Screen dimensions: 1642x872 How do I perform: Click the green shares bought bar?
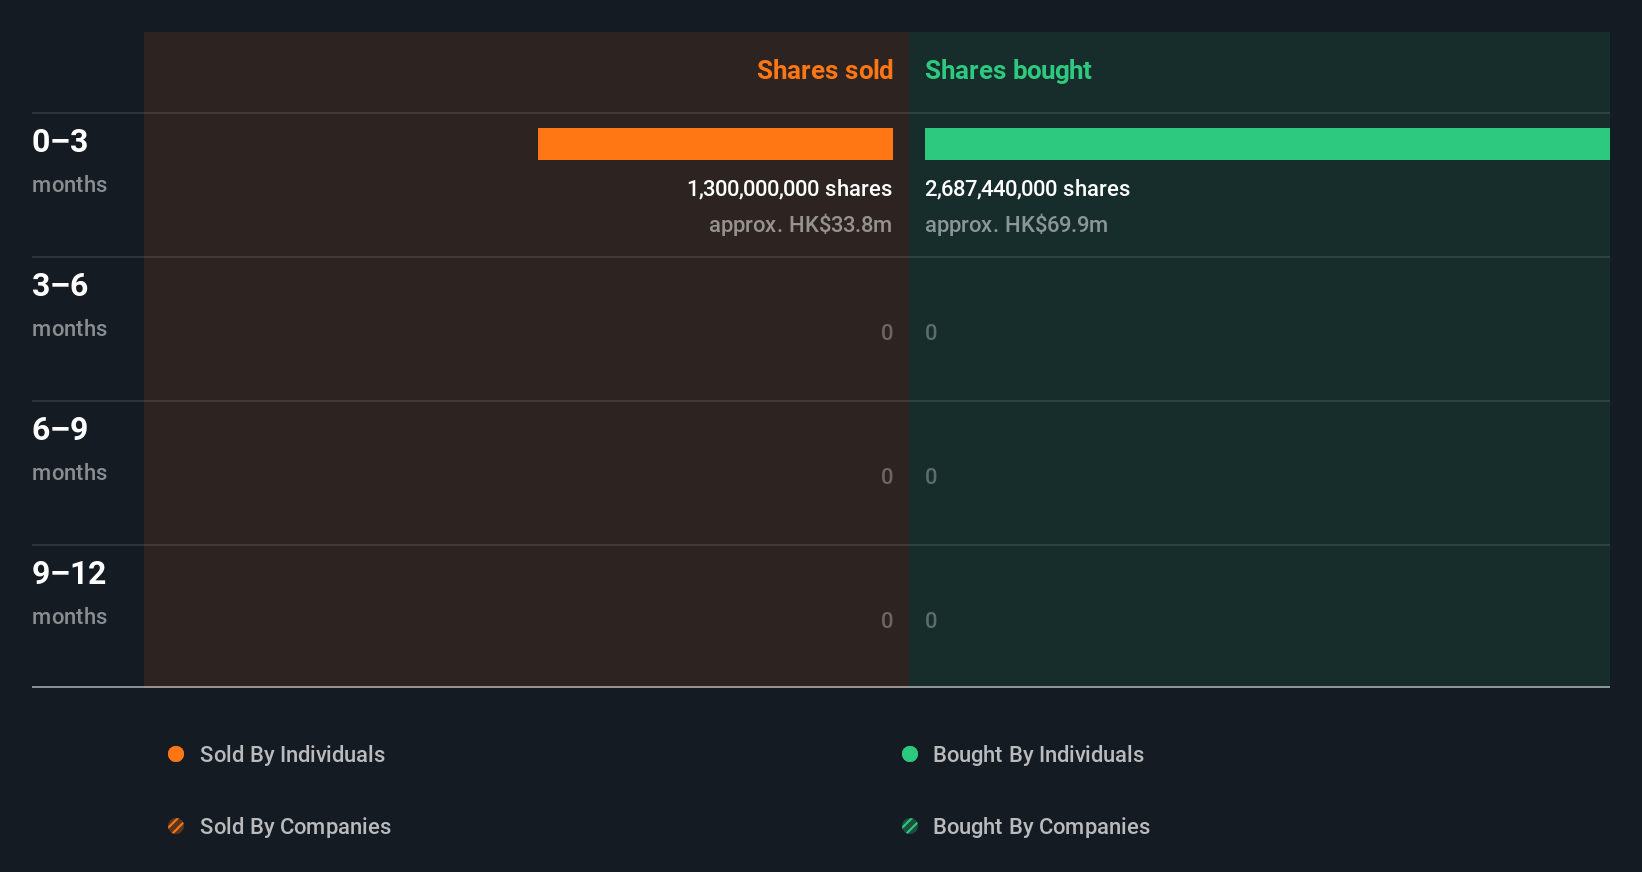[1267, 144]
